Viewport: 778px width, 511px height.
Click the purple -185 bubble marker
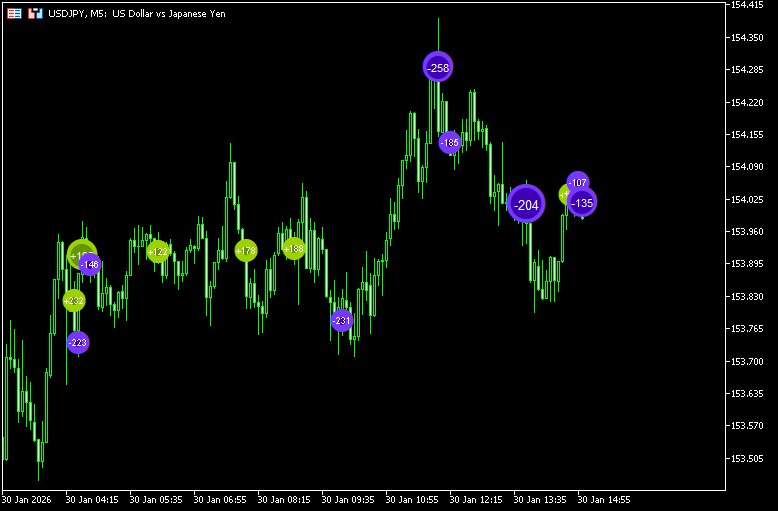pos(450,143)
